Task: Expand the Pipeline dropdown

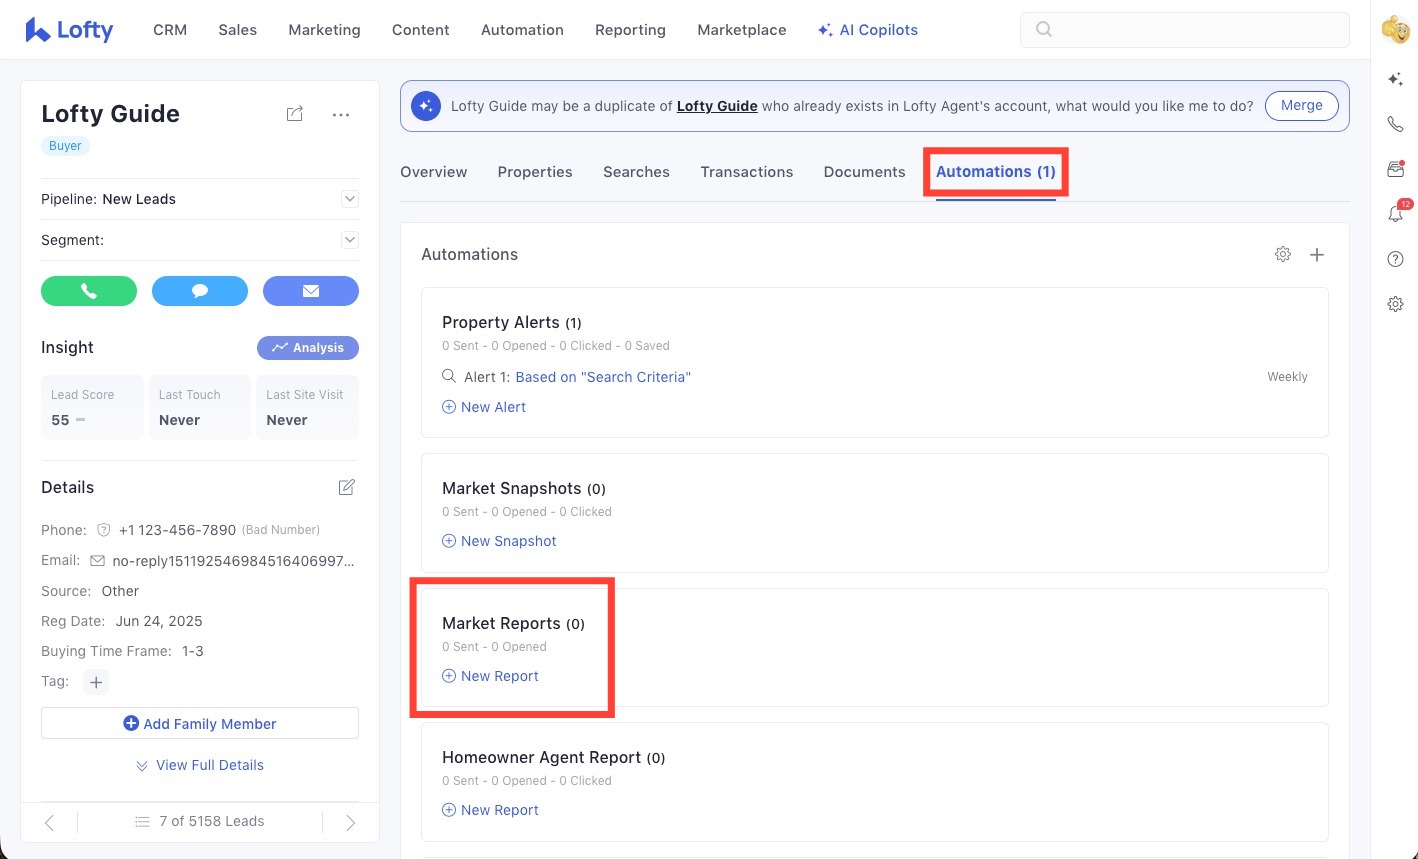Action: click(349, 199)
